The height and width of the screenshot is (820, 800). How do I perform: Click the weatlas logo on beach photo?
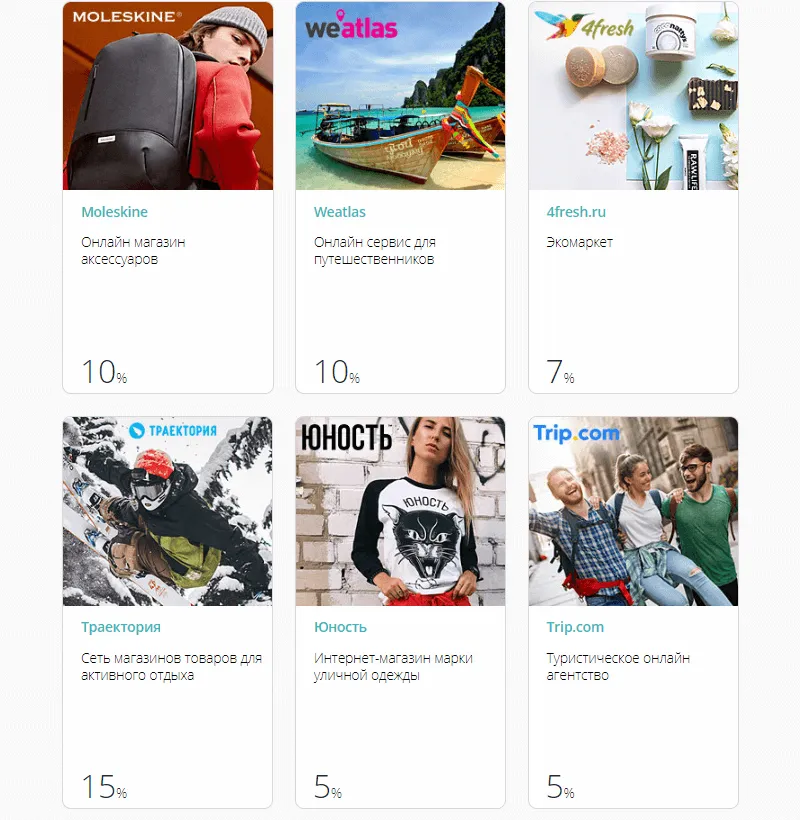click(x=351, y=26)
